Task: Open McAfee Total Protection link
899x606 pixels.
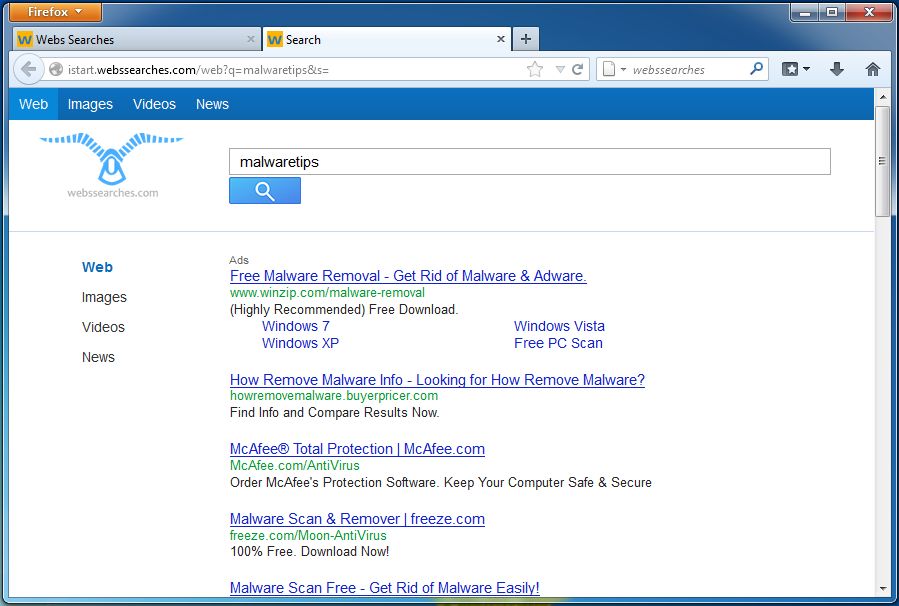Action: coord(357,449)
